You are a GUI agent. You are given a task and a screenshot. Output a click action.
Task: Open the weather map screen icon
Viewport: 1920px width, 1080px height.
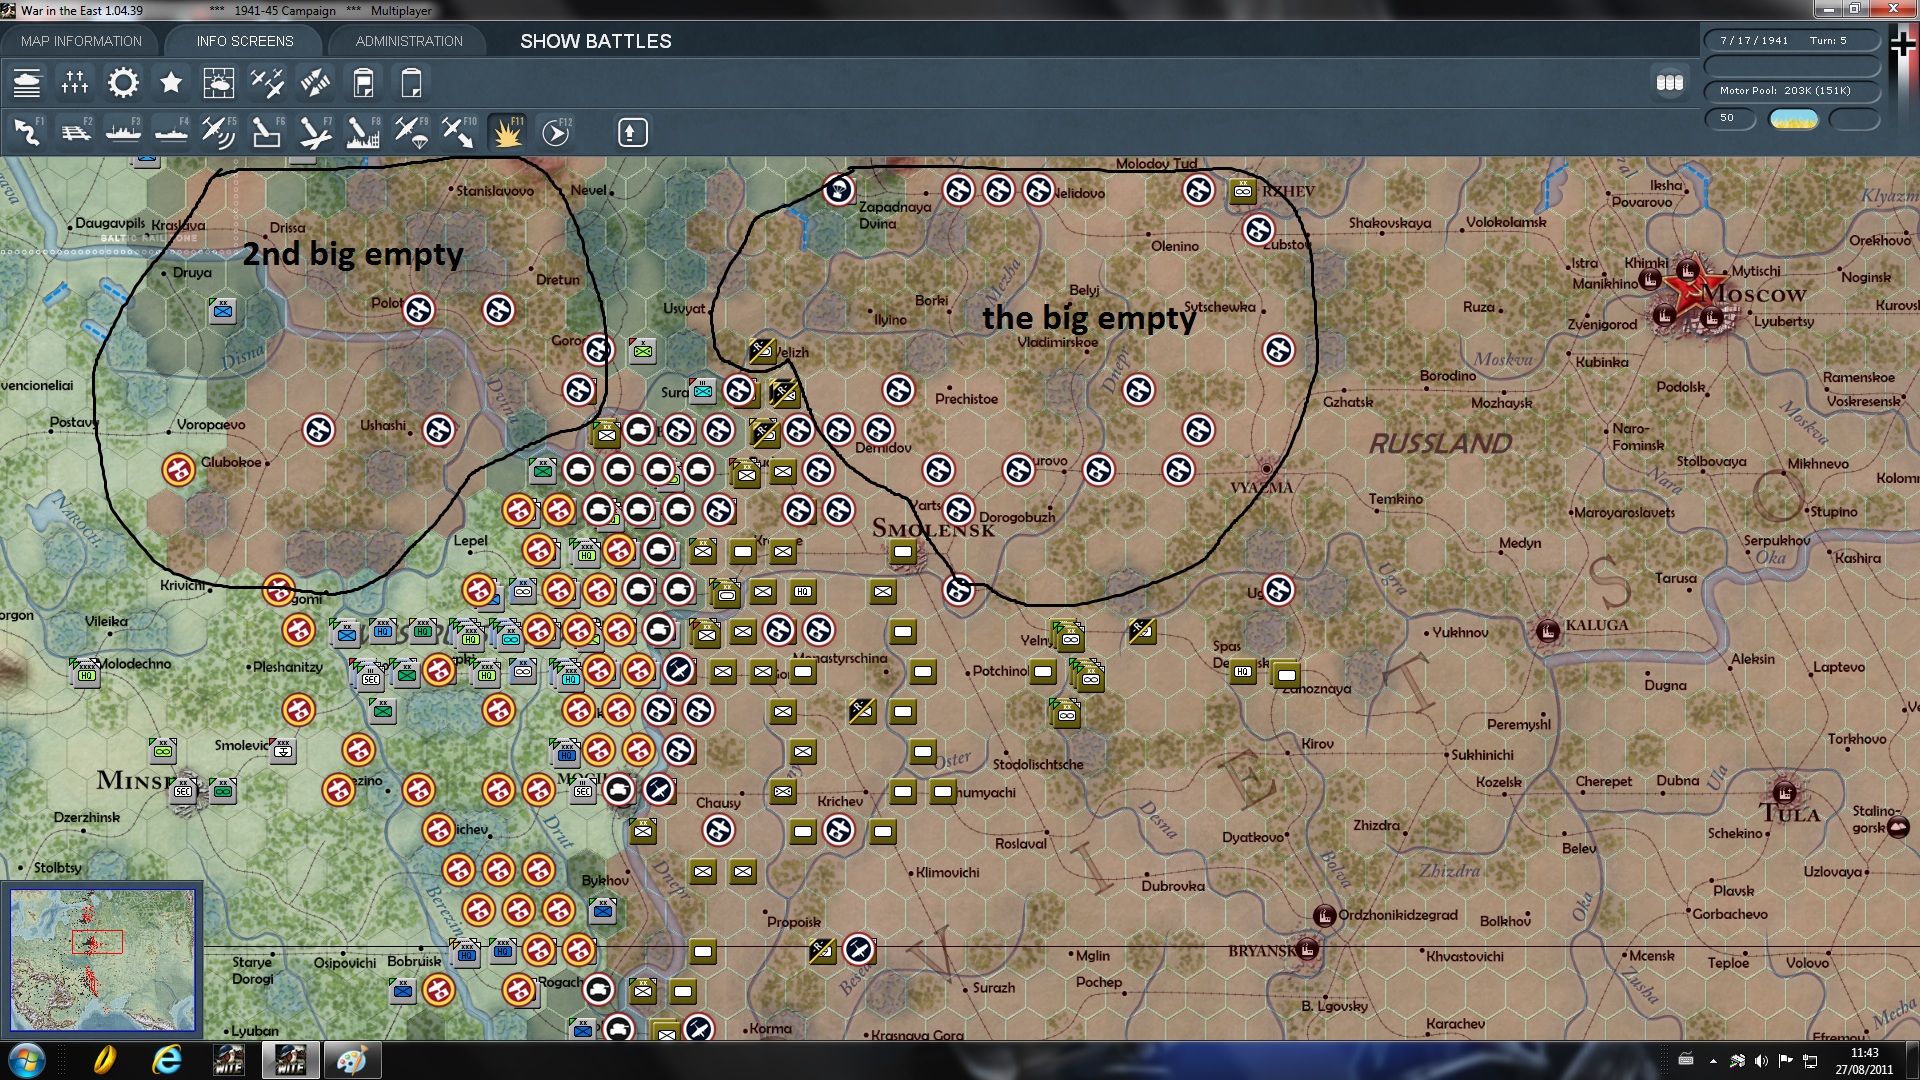219,83
